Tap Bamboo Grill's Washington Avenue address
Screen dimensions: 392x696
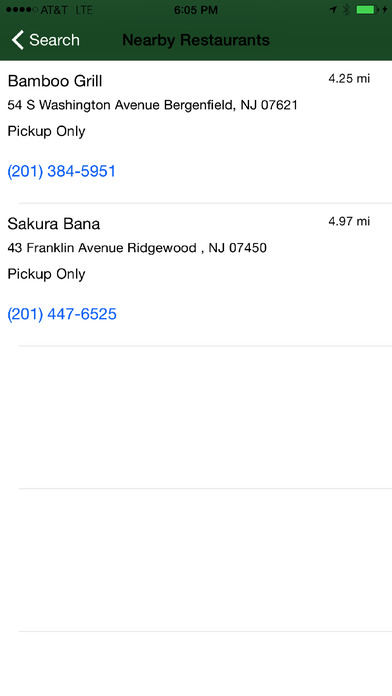pyautogui.click(x=152, y=105)
